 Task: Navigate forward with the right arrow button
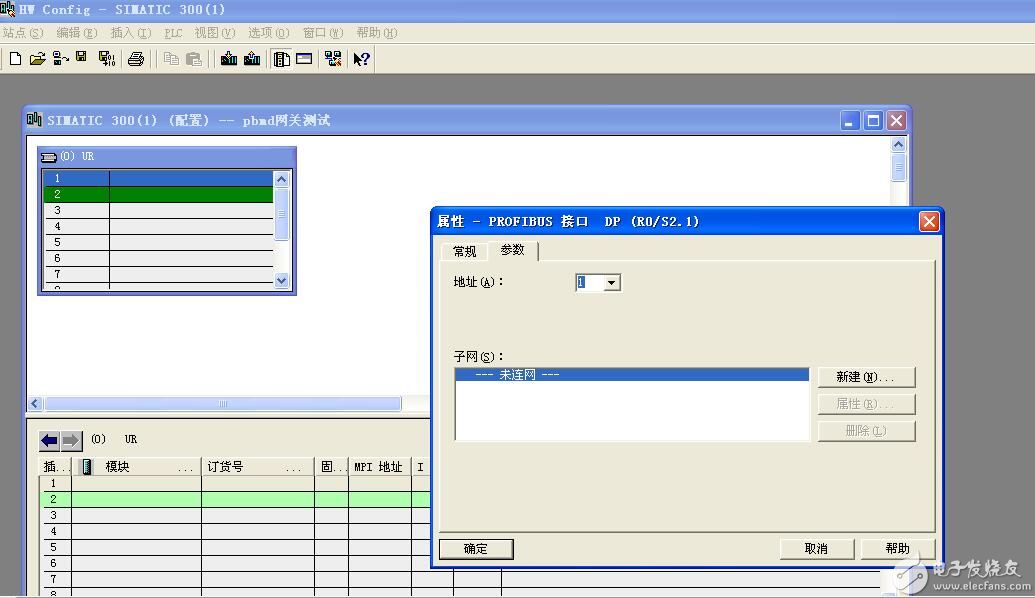(x=71, y=440)
